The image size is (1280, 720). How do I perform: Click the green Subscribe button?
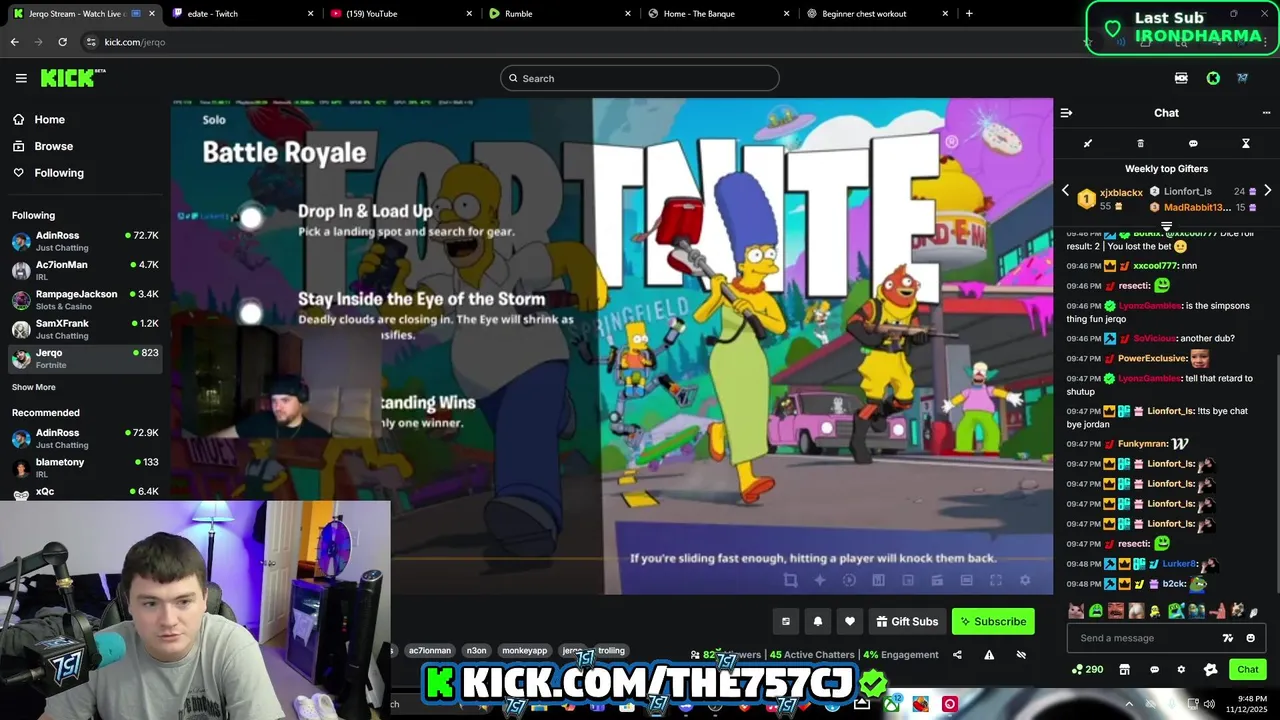(993, 621)
